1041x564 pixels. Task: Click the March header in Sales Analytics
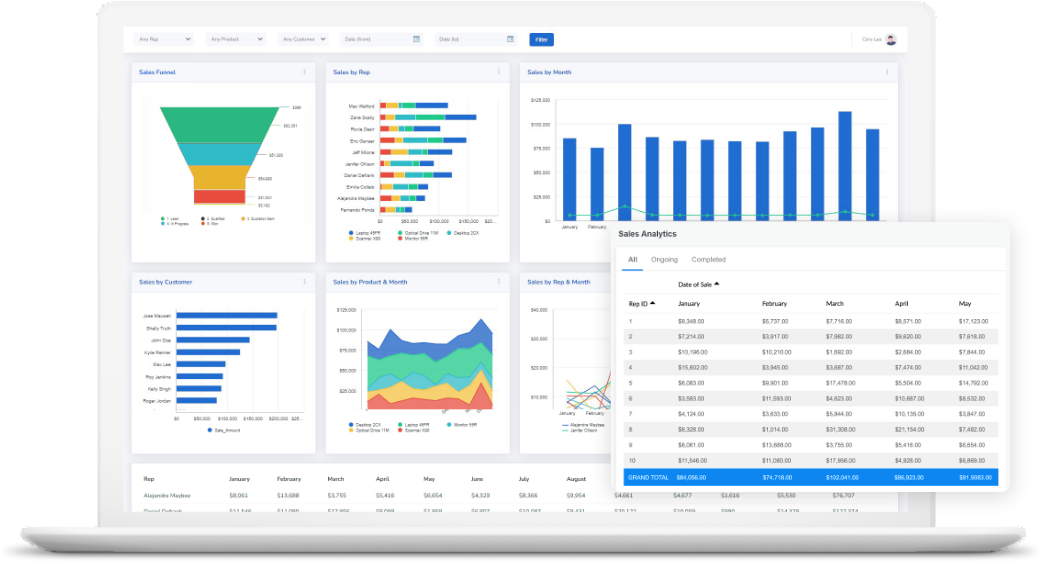pos(835,303)
